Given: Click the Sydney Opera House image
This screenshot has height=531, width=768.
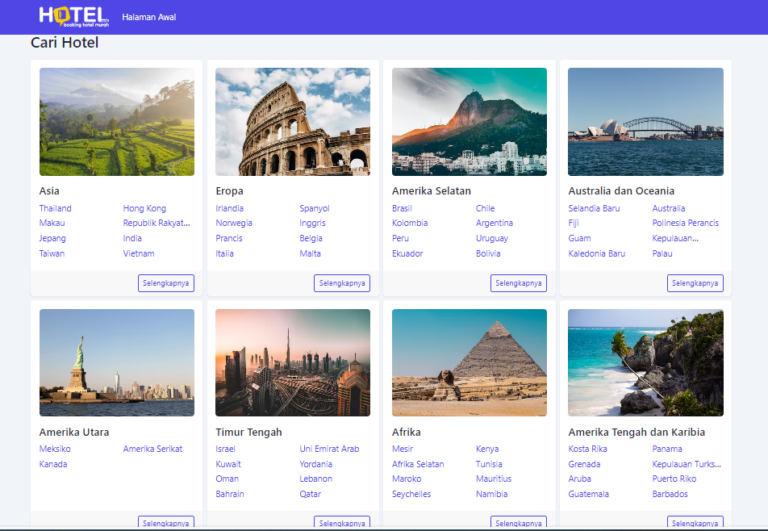Looking at the screenshot, I should [645, 122].
